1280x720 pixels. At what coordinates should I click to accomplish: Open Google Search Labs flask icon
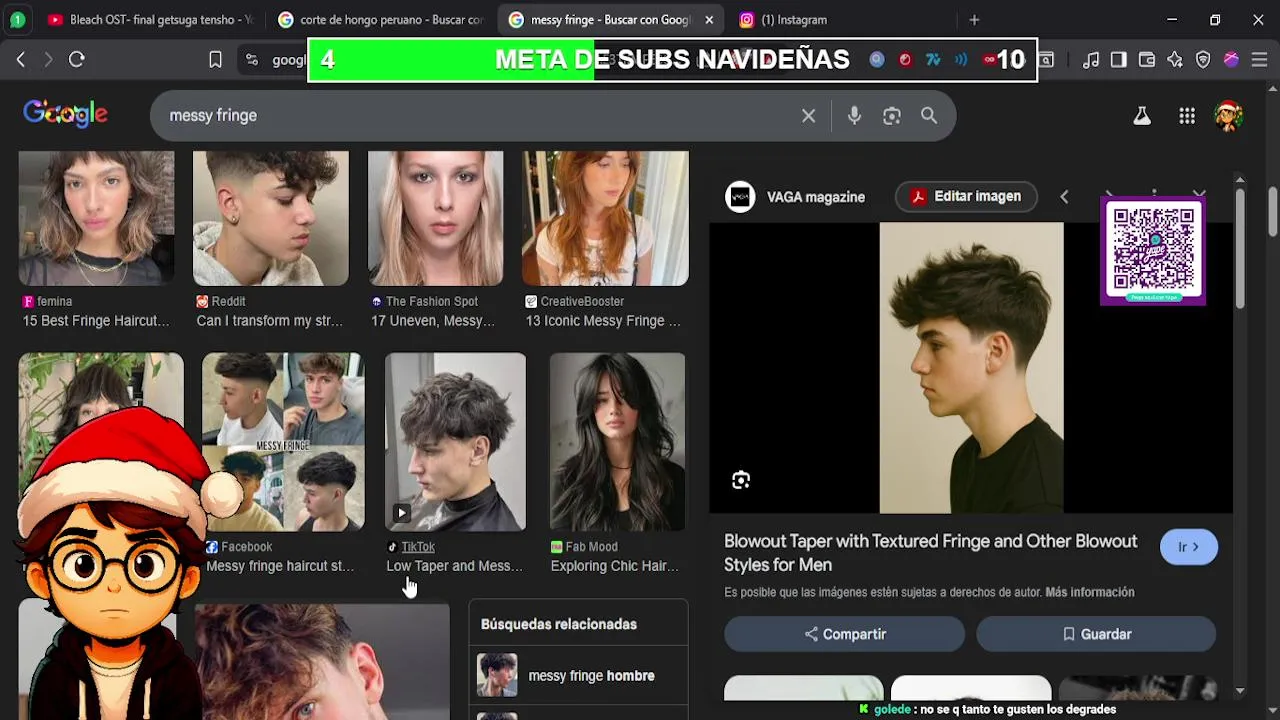point(1141,116)
